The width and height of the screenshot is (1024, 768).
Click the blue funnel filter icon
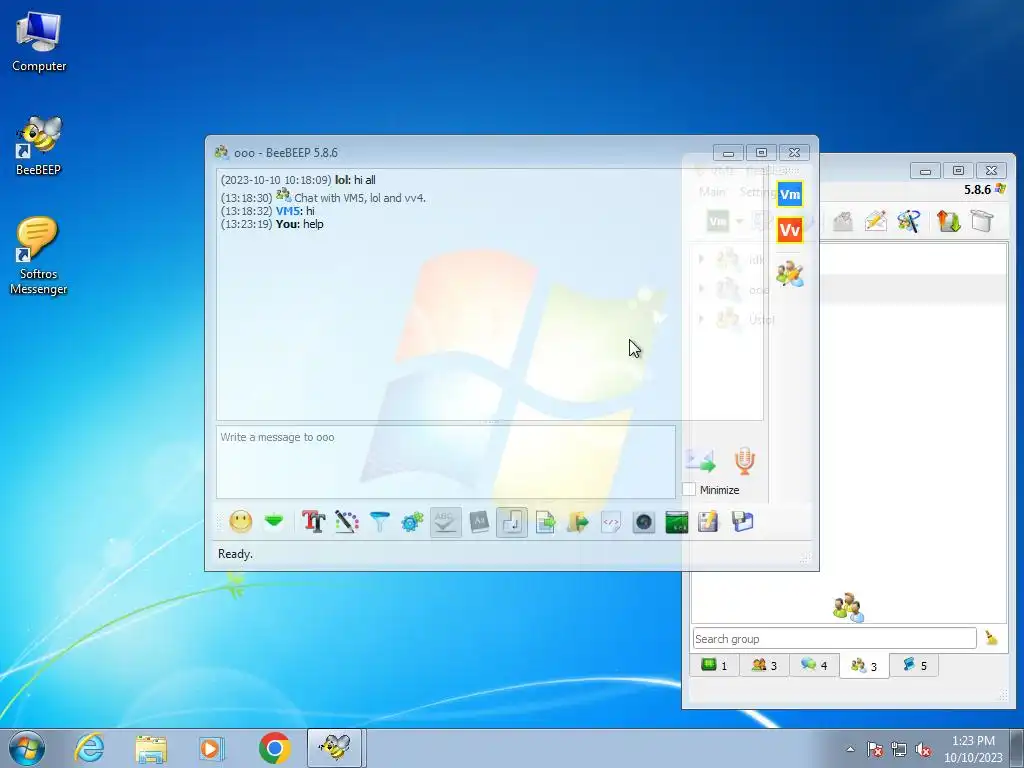pyautogui.click(x=379, y=522)
